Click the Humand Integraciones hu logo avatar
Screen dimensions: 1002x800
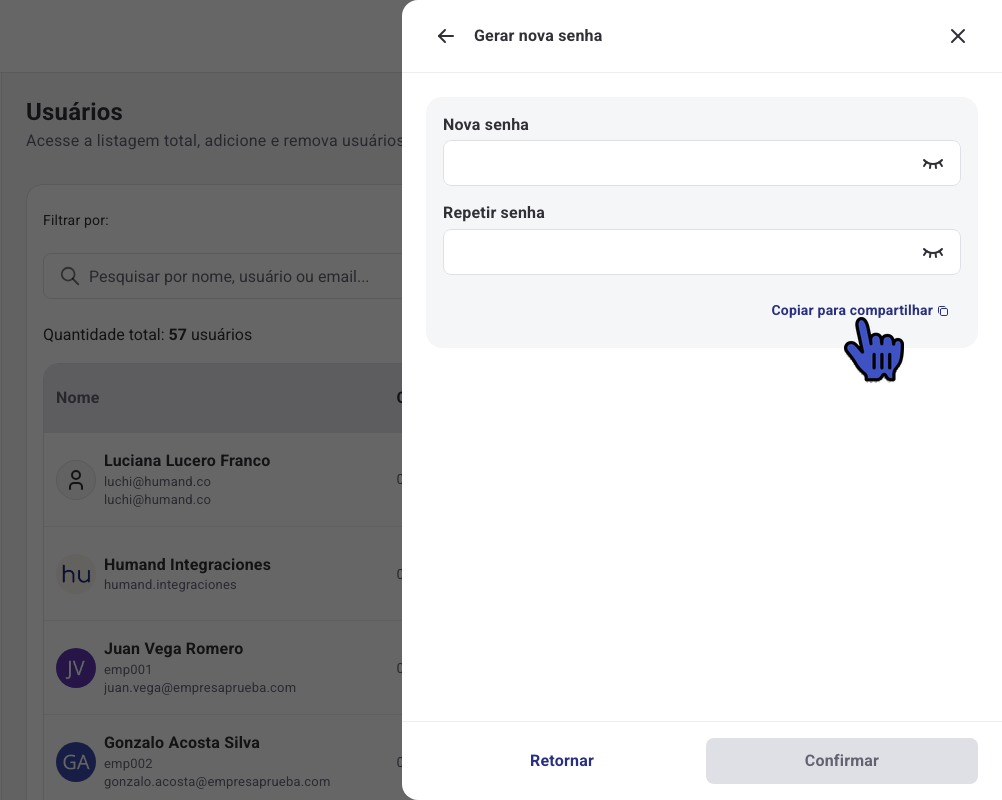76,574
